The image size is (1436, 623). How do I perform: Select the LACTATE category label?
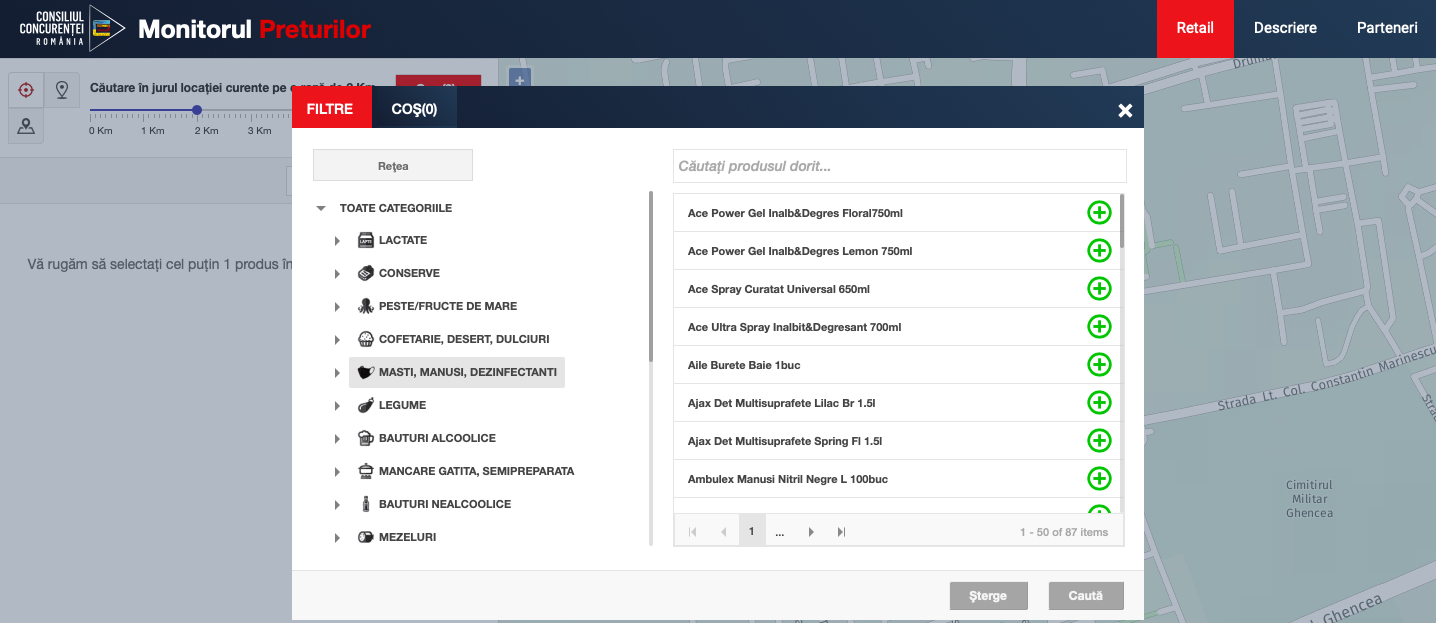point(403,240)
